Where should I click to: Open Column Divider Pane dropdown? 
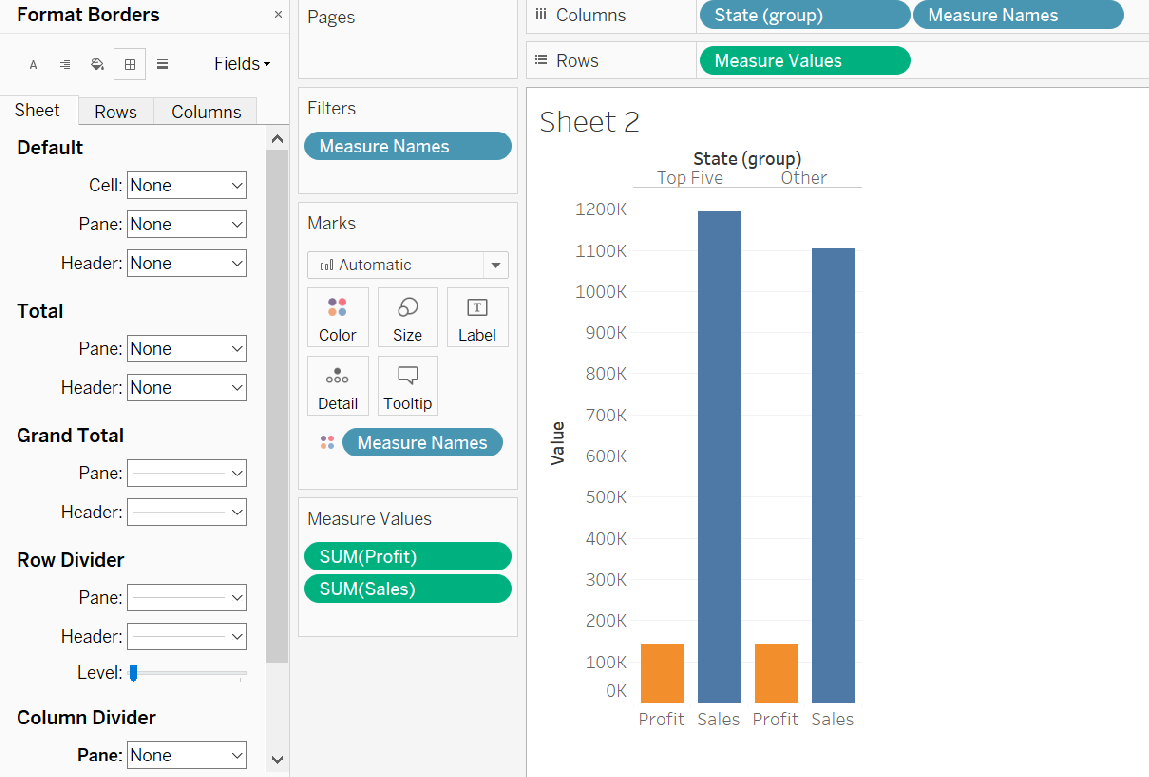click(x=187, y=755)
